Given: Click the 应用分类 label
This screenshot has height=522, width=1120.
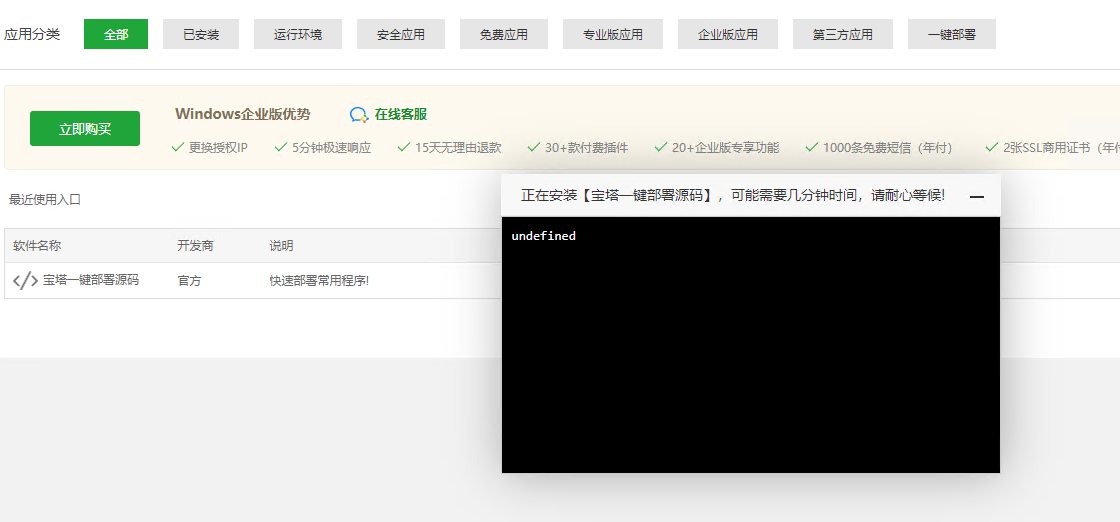Looking at the screenshot, I should pos(32,34).
